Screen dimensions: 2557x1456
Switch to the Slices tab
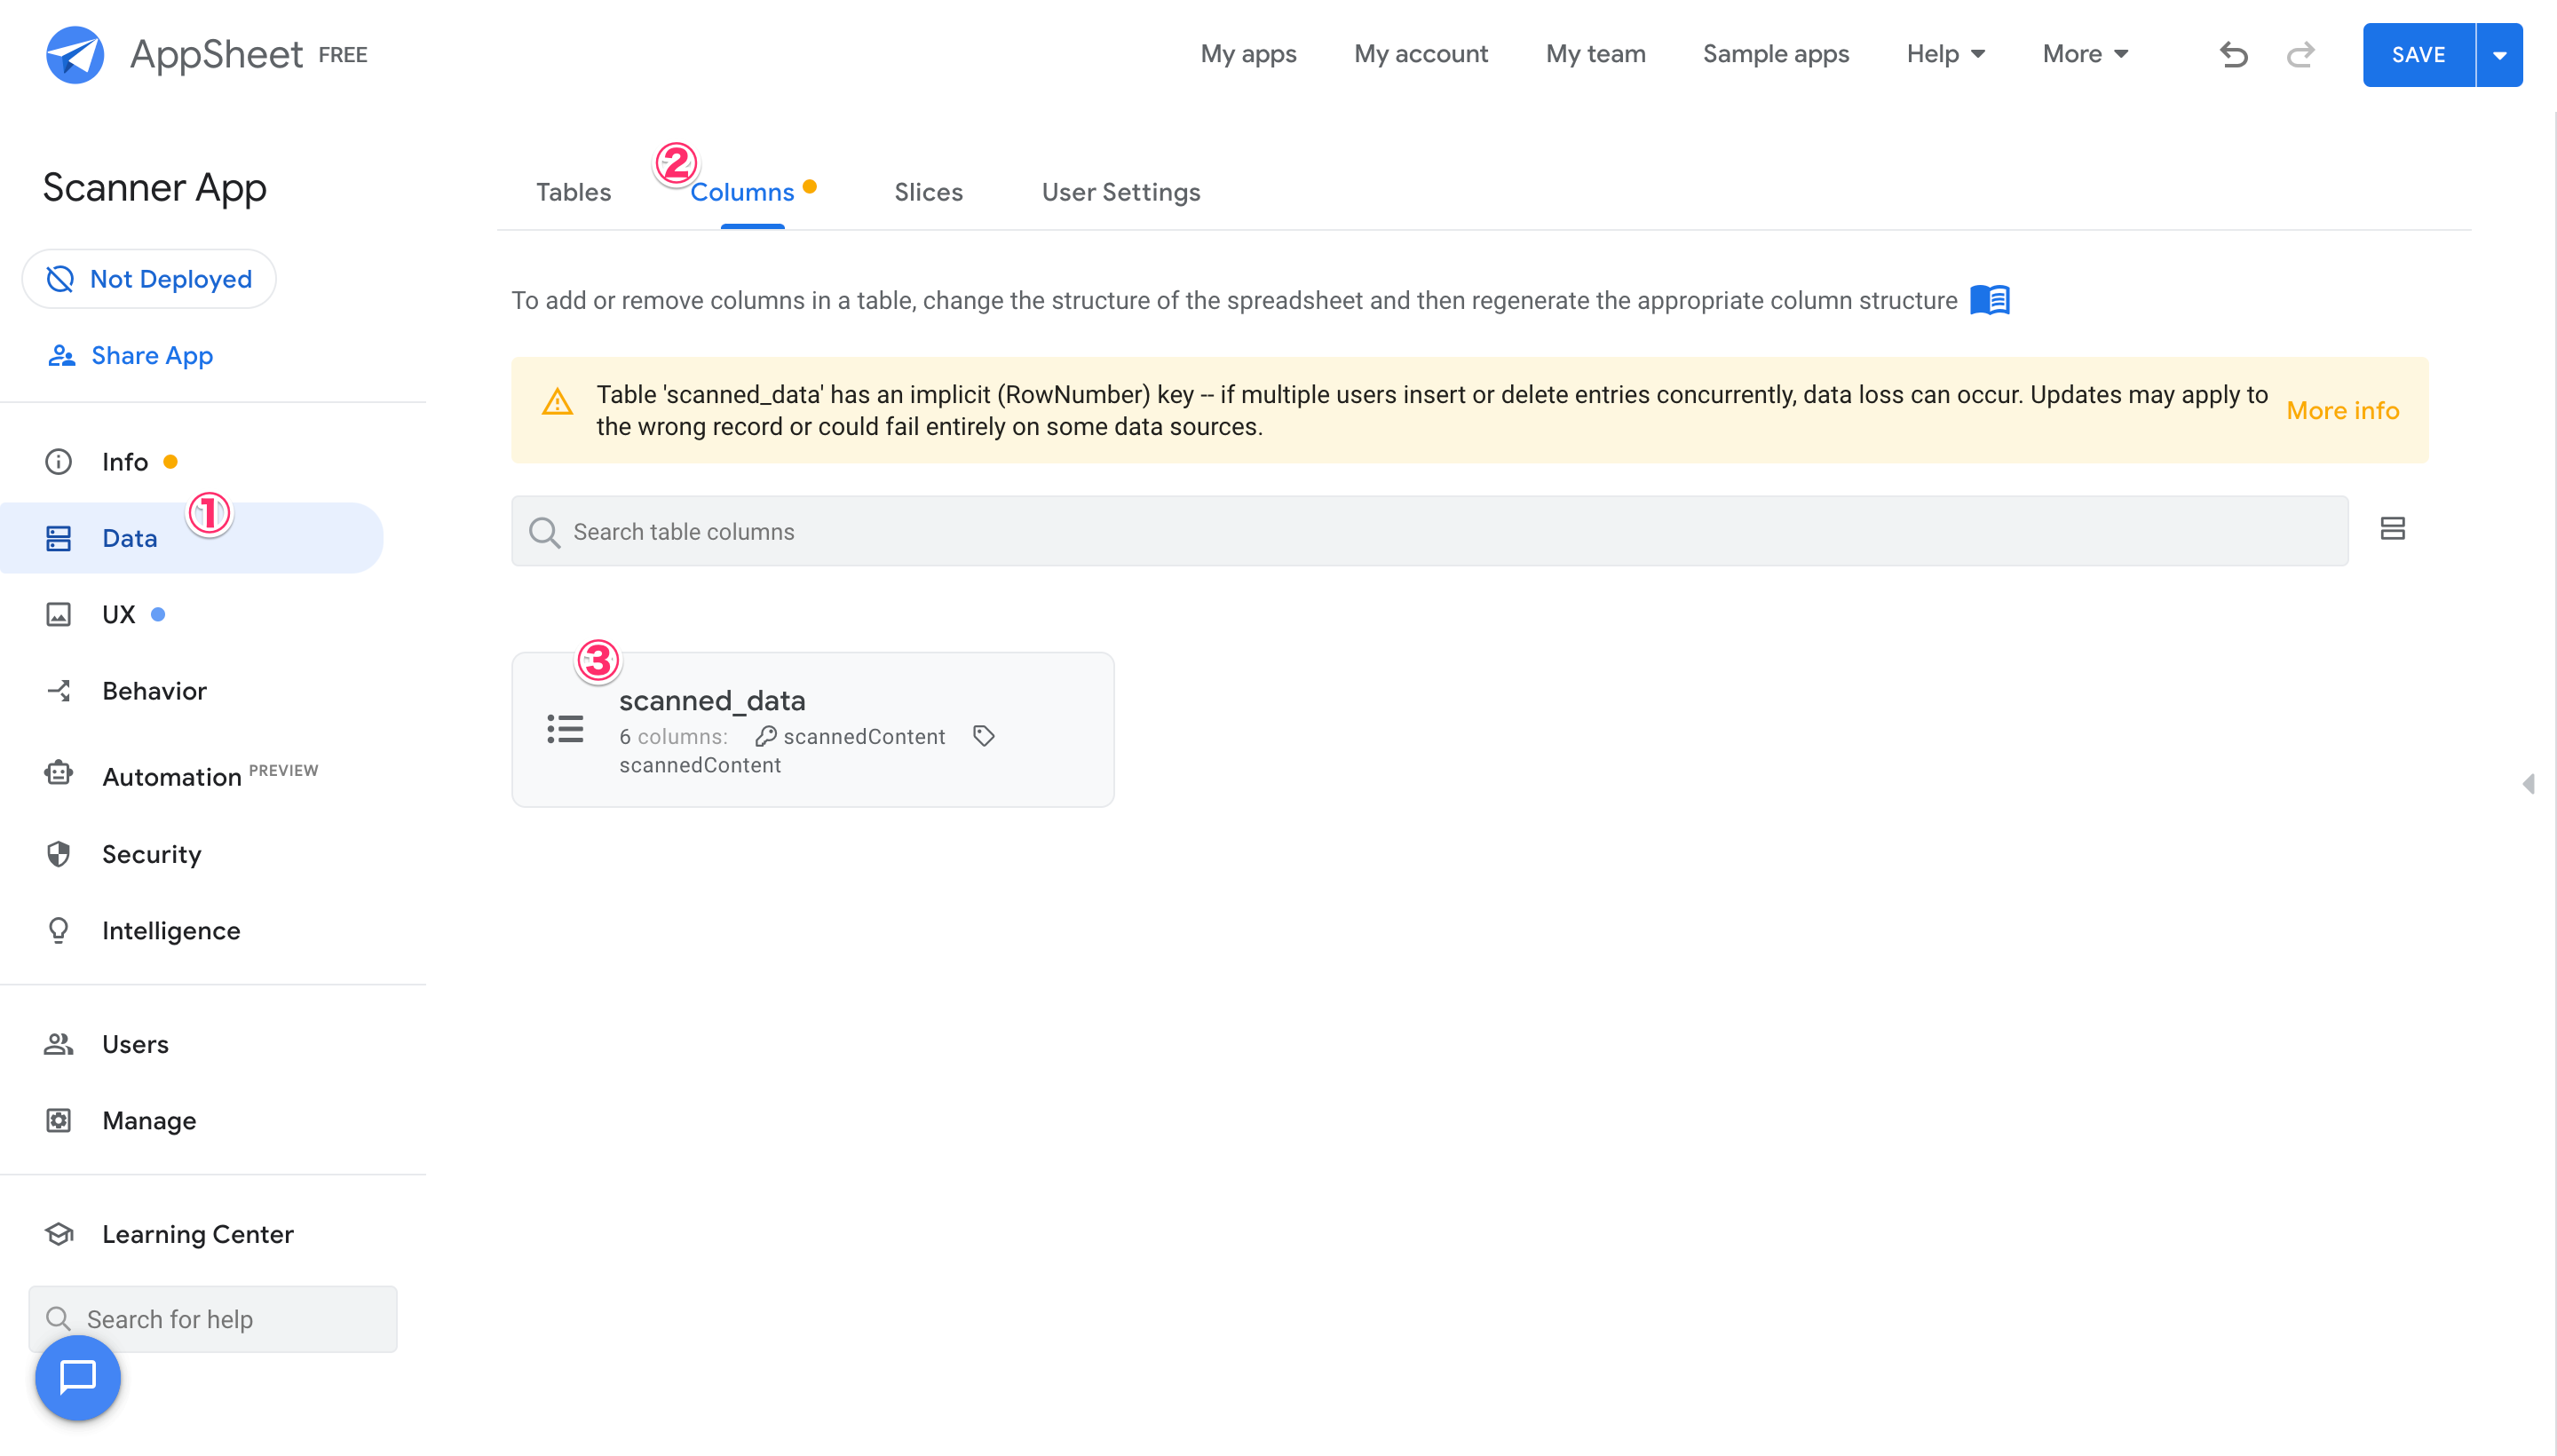click(x=927, y=192)
